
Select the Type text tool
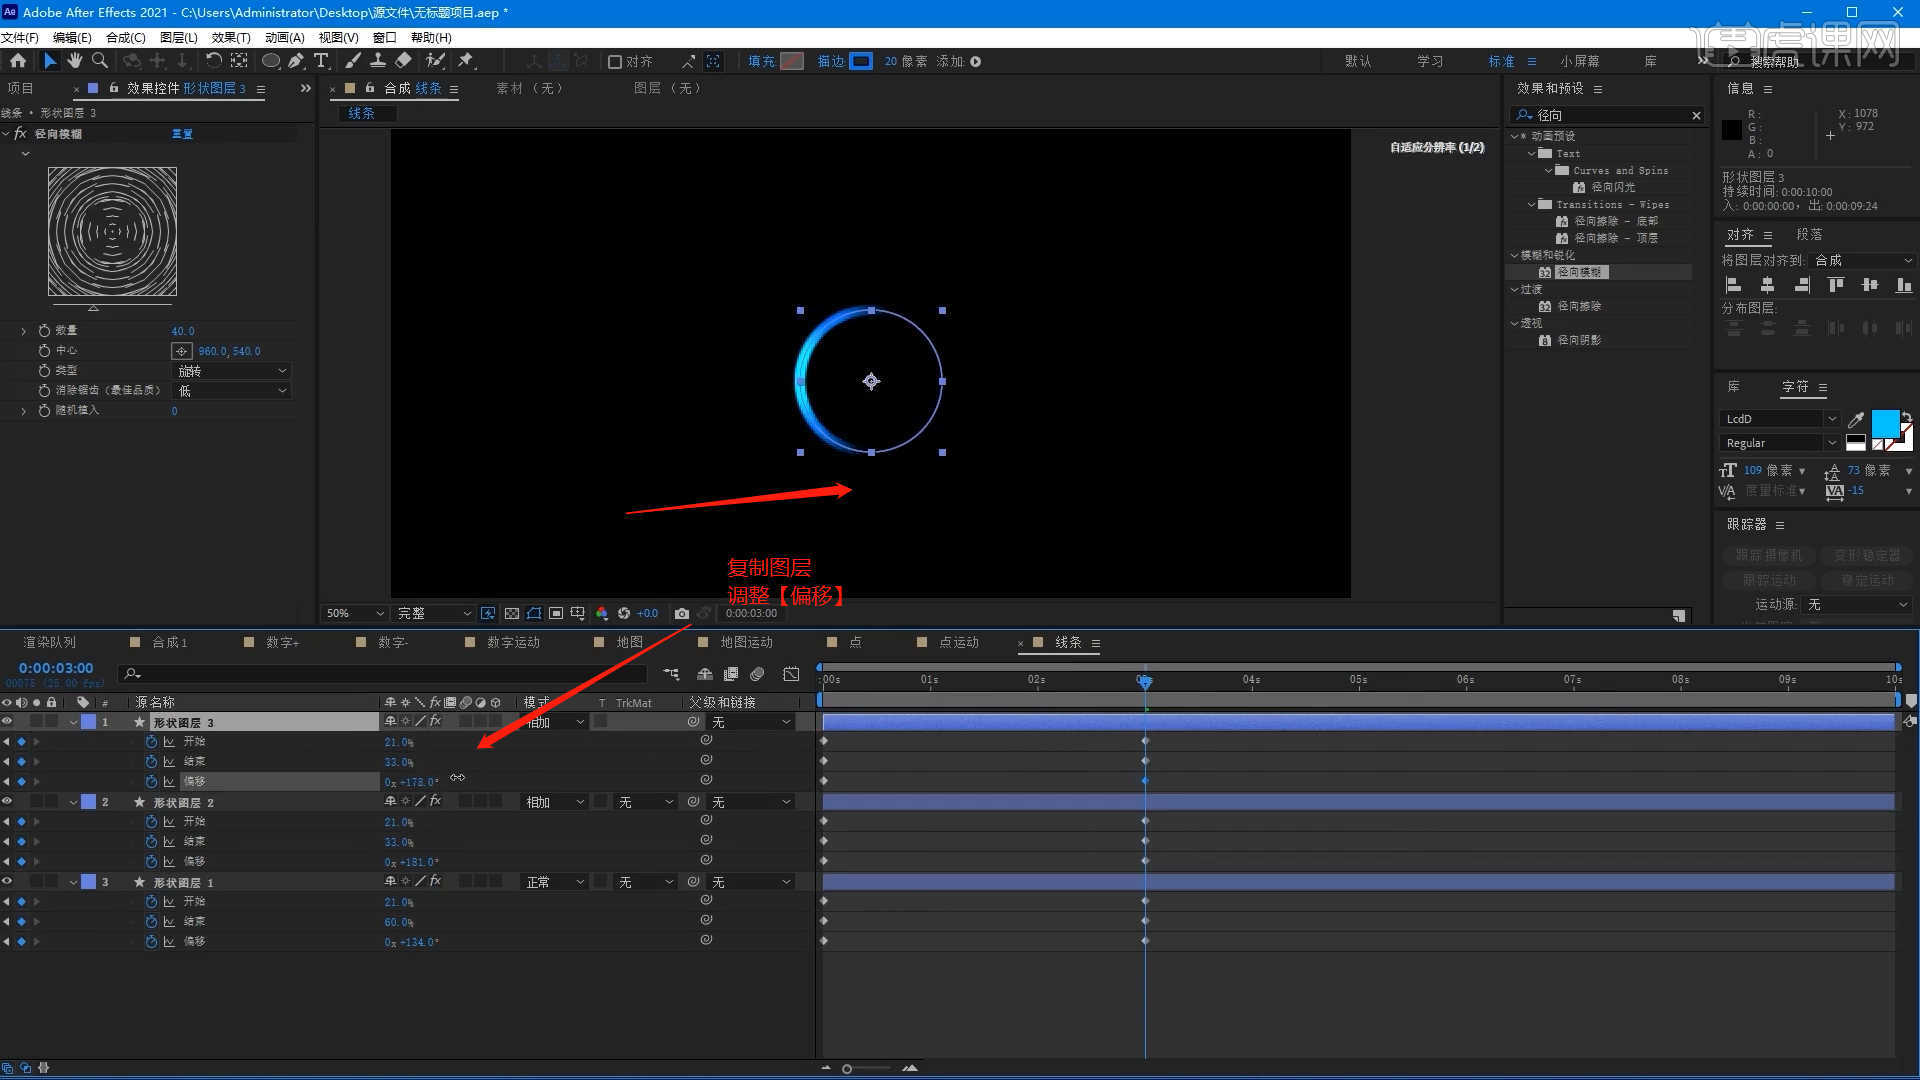321,61
